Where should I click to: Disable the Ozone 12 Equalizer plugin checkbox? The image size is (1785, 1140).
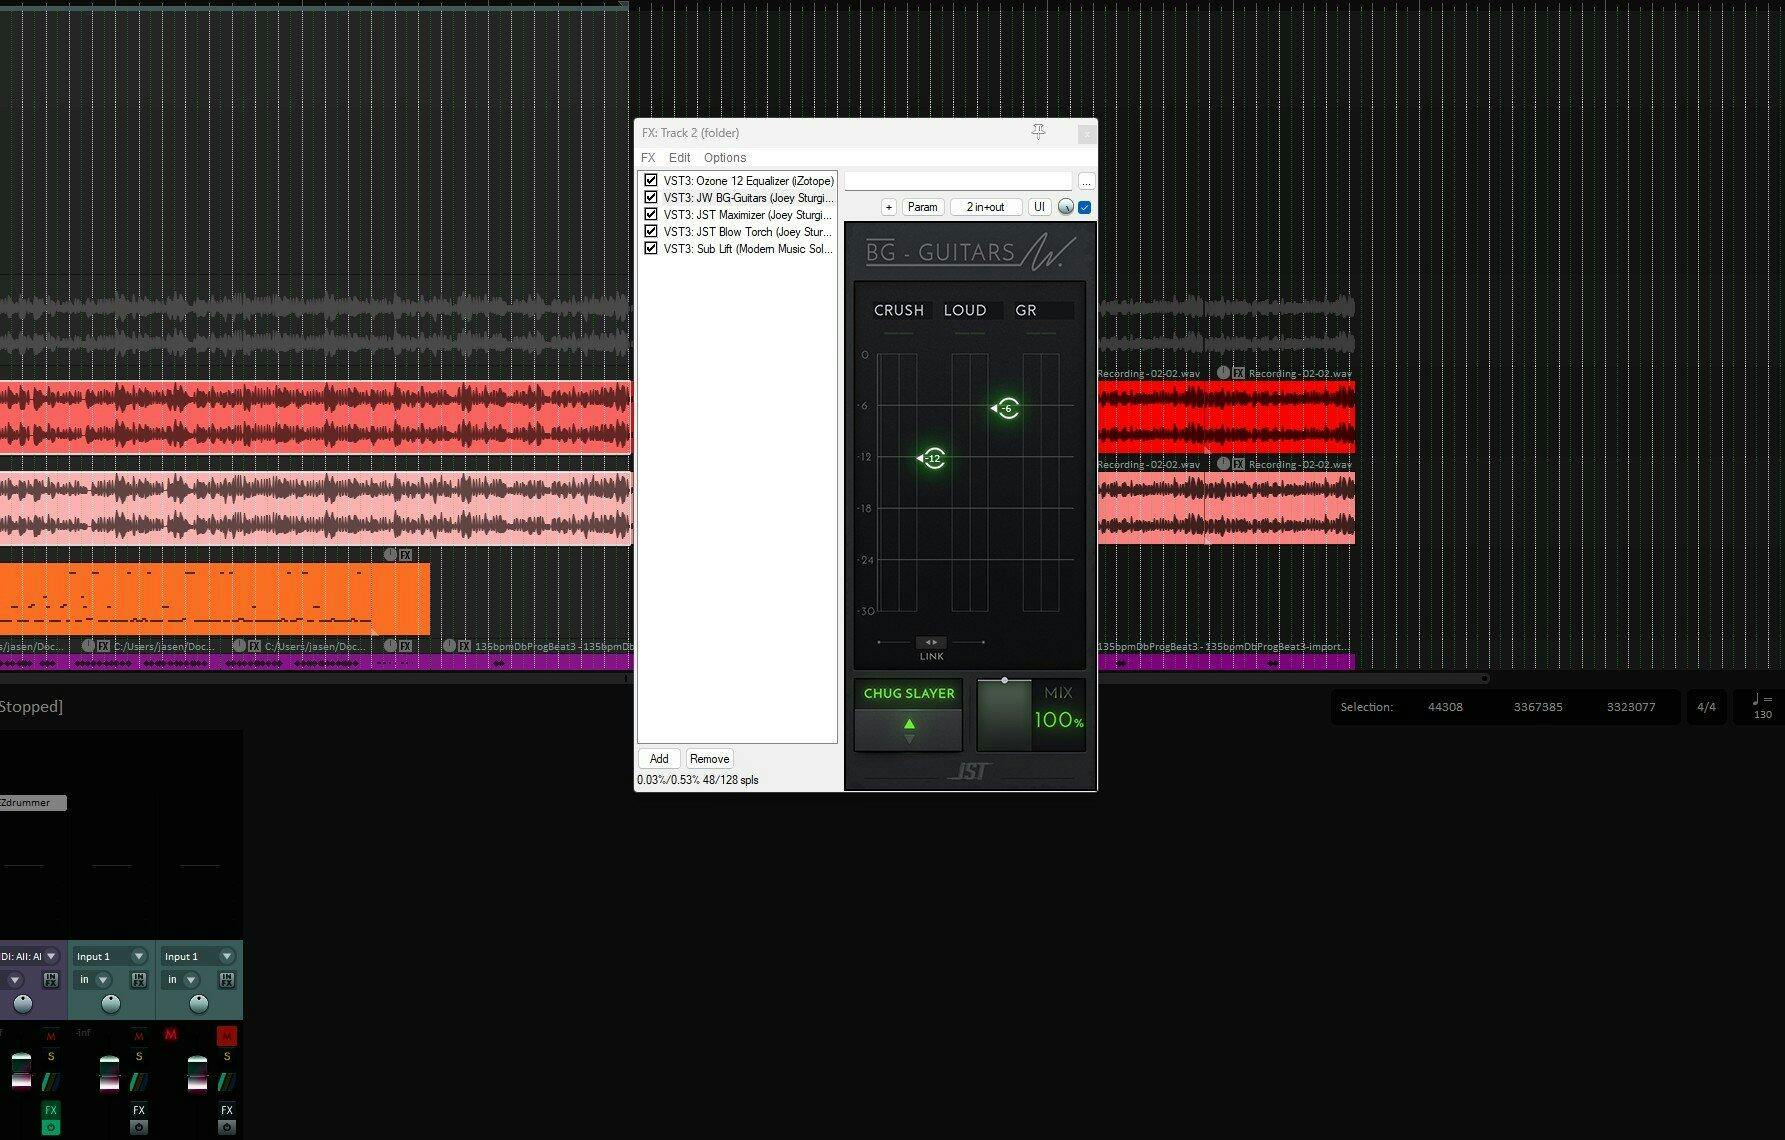coord(651,181)
